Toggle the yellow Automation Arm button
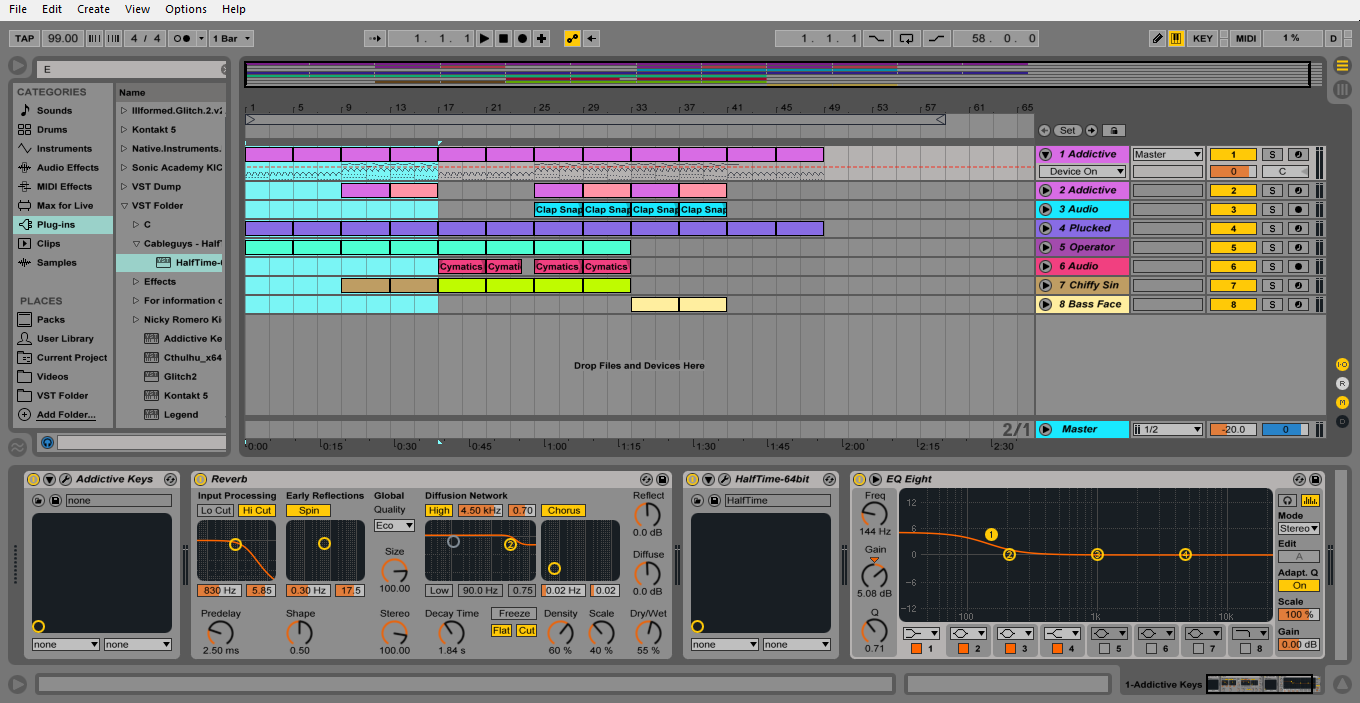 (572, 38)
